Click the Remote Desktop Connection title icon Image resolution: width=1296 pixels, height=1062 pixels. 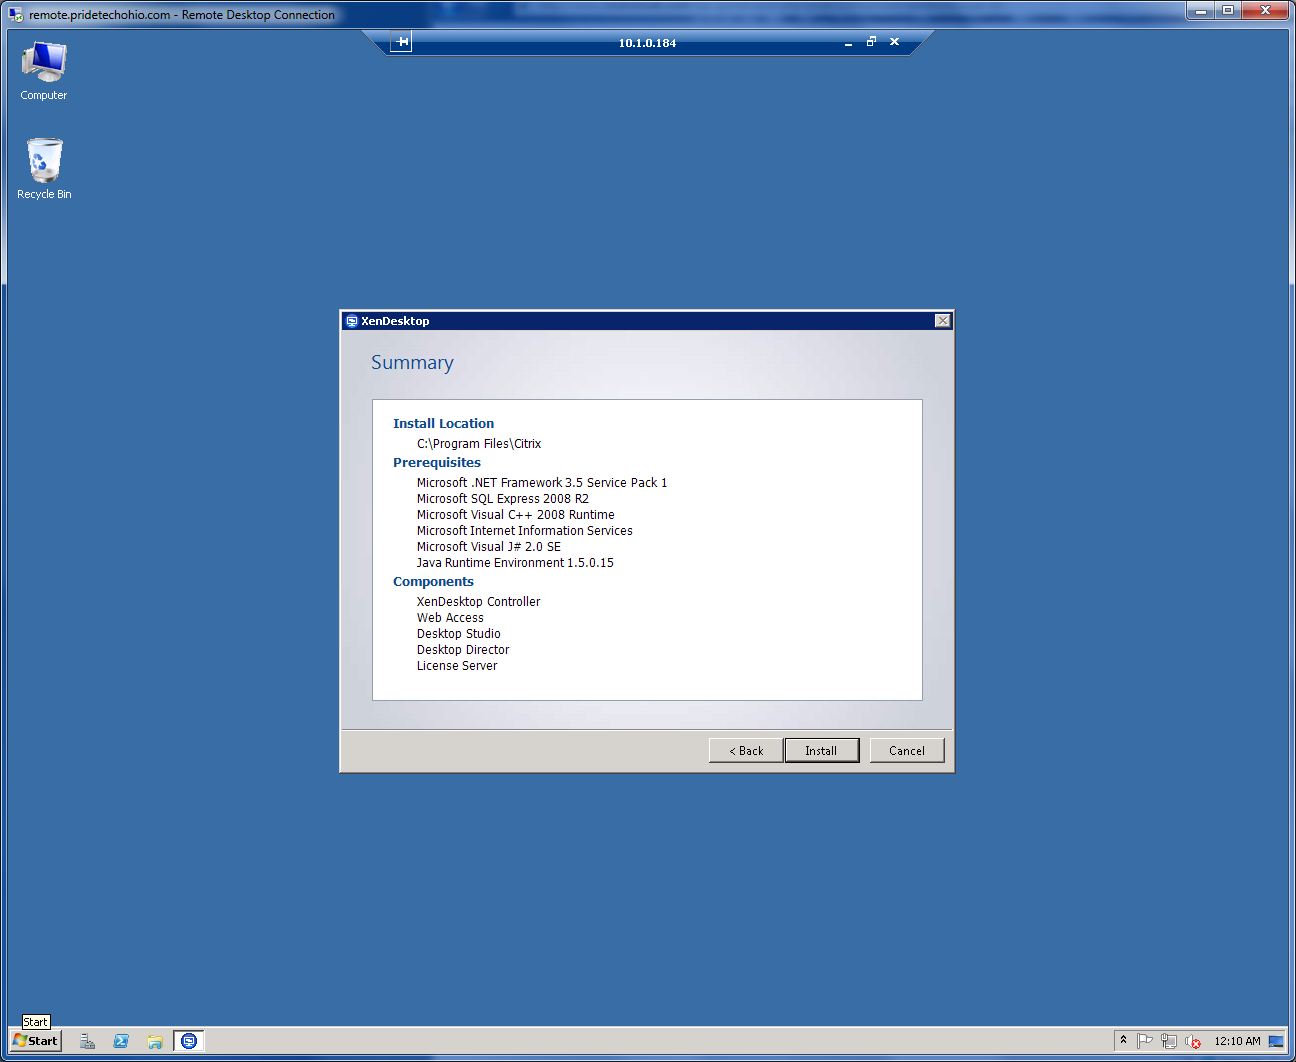point(15,15)
